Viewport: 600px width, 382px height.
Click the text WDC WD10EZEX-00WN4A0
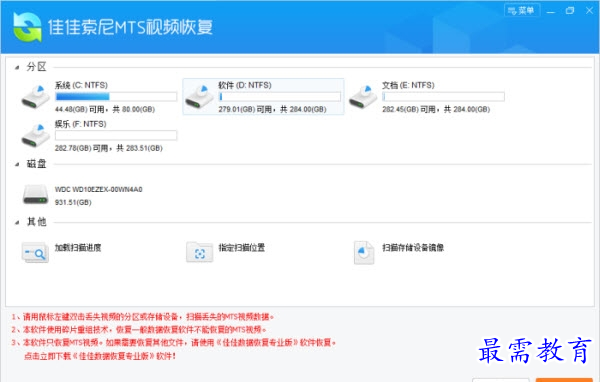[98, 189]
